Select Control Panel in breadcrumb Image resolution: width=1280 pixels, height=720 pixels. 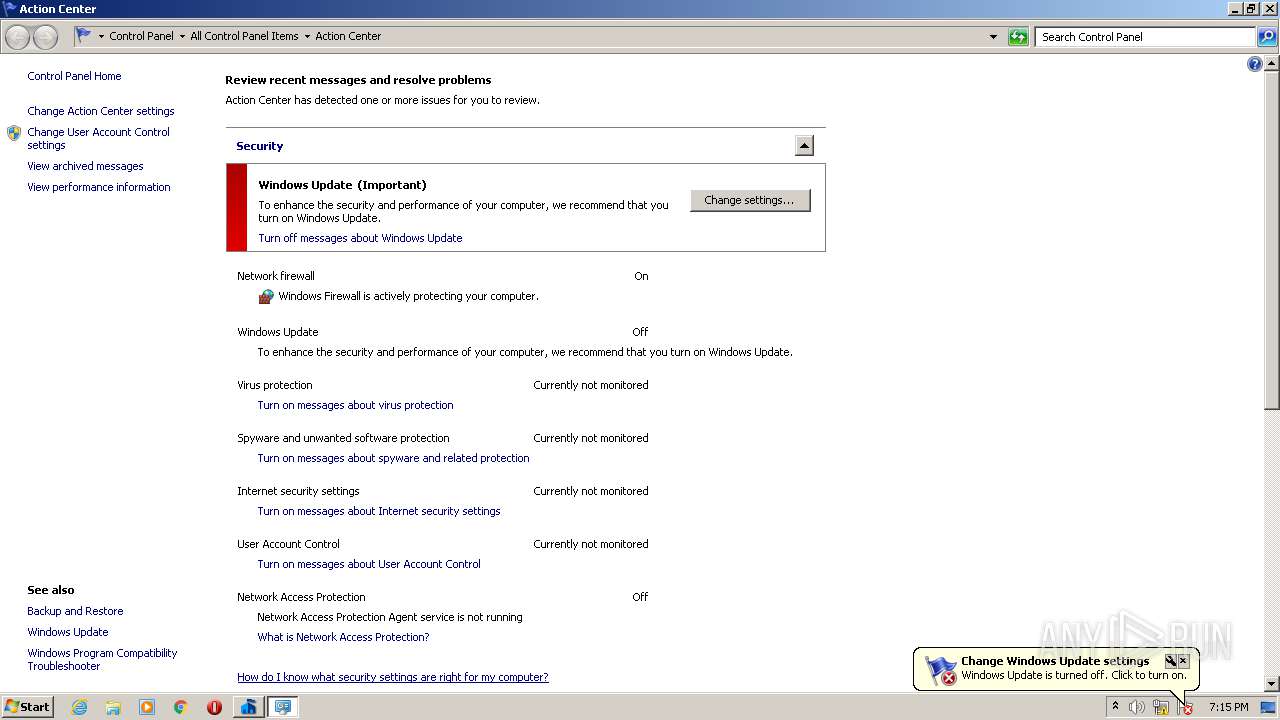point(141,36)
